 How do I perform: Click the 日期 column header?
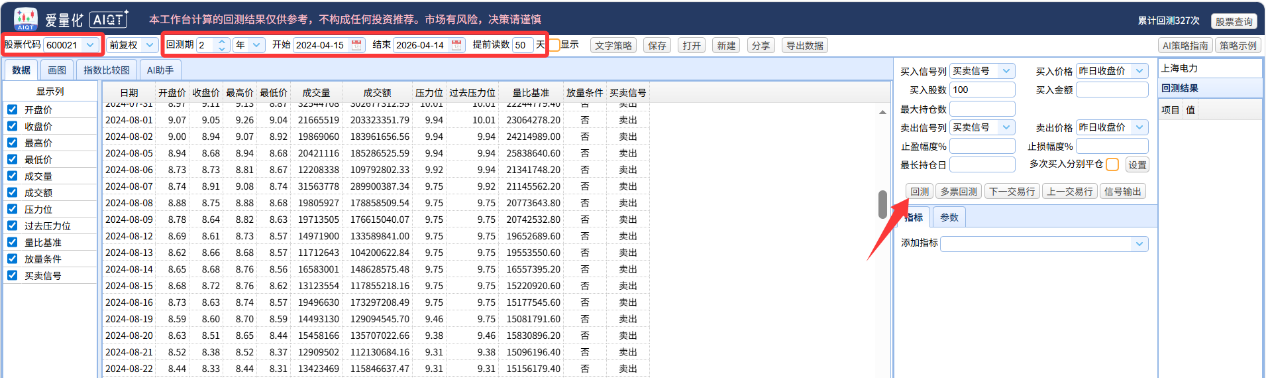(129, 92)
